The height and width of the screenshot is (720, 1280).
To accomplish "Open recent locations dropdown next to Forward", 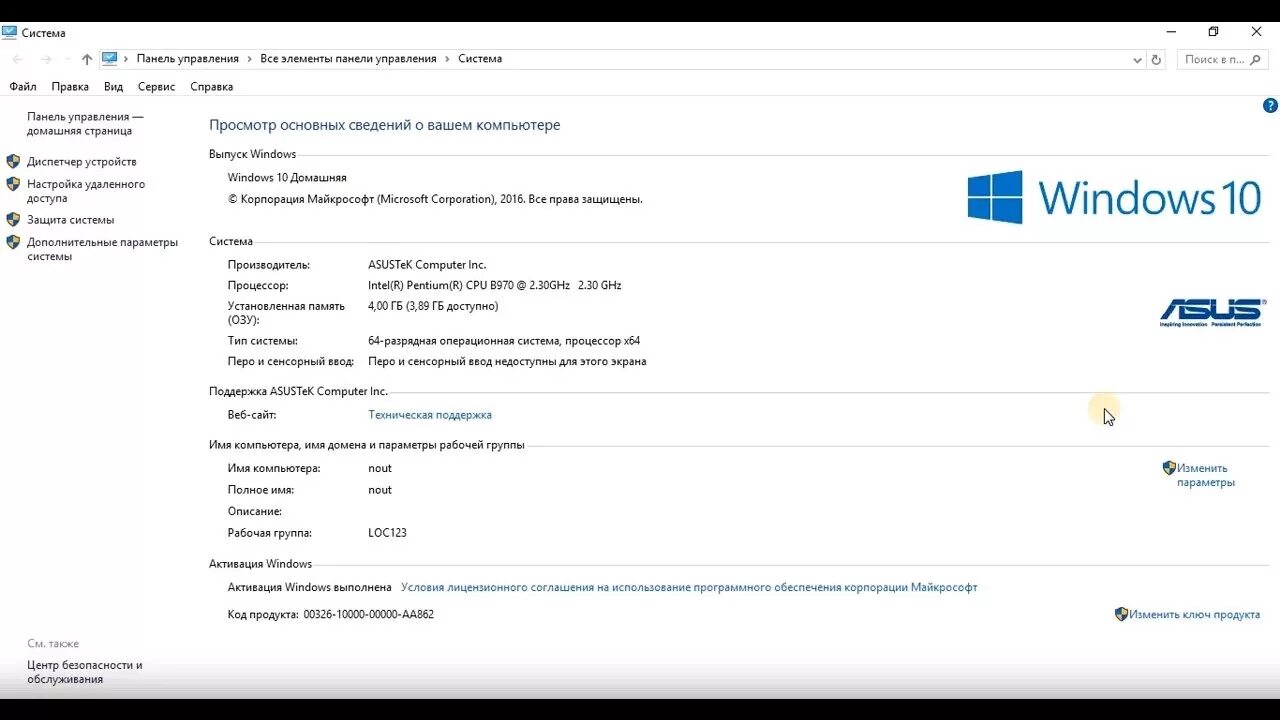I will pos(67,59).
